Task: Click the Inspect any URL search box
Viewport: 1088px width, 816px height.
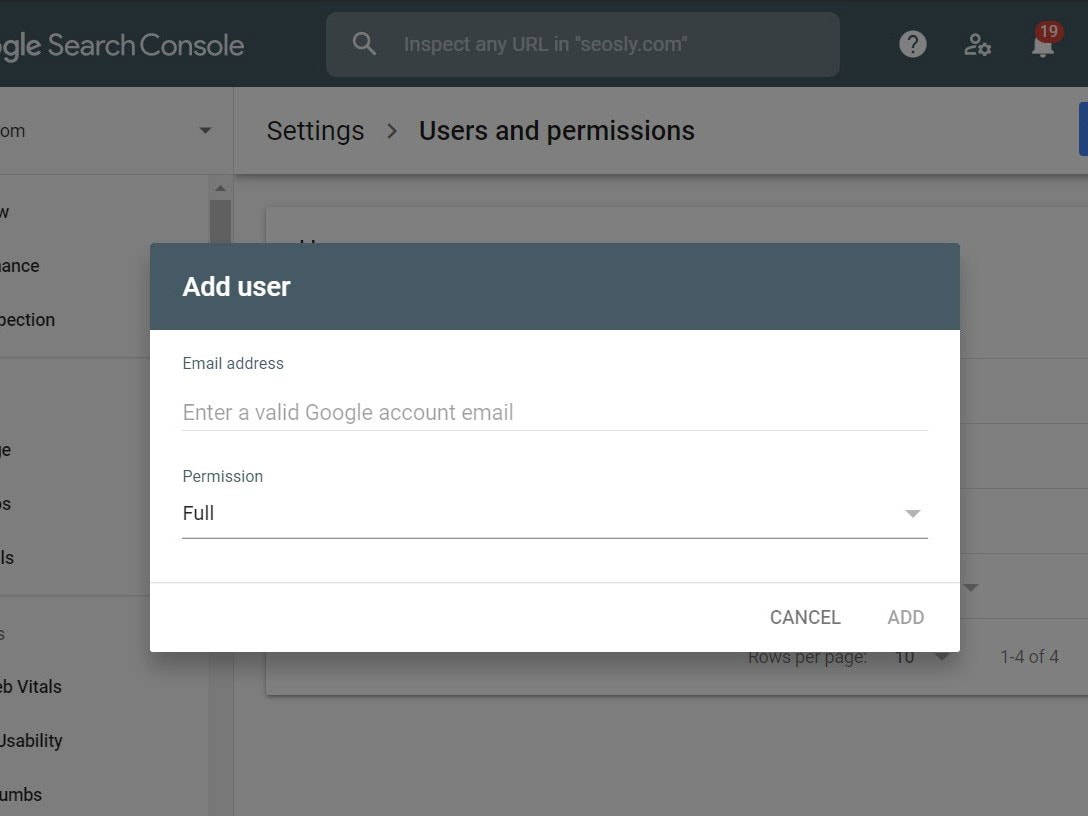Action: [583, 44]
